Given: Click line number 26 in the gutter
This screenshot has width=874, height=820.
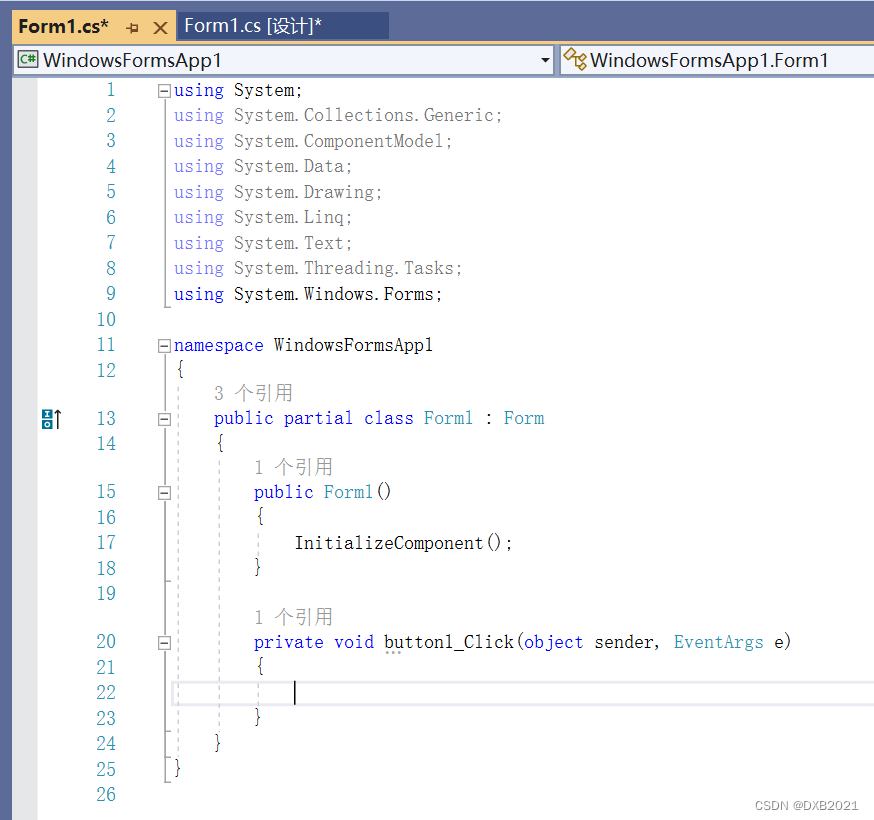Looking at the screenshot, I should click(106, 794).
